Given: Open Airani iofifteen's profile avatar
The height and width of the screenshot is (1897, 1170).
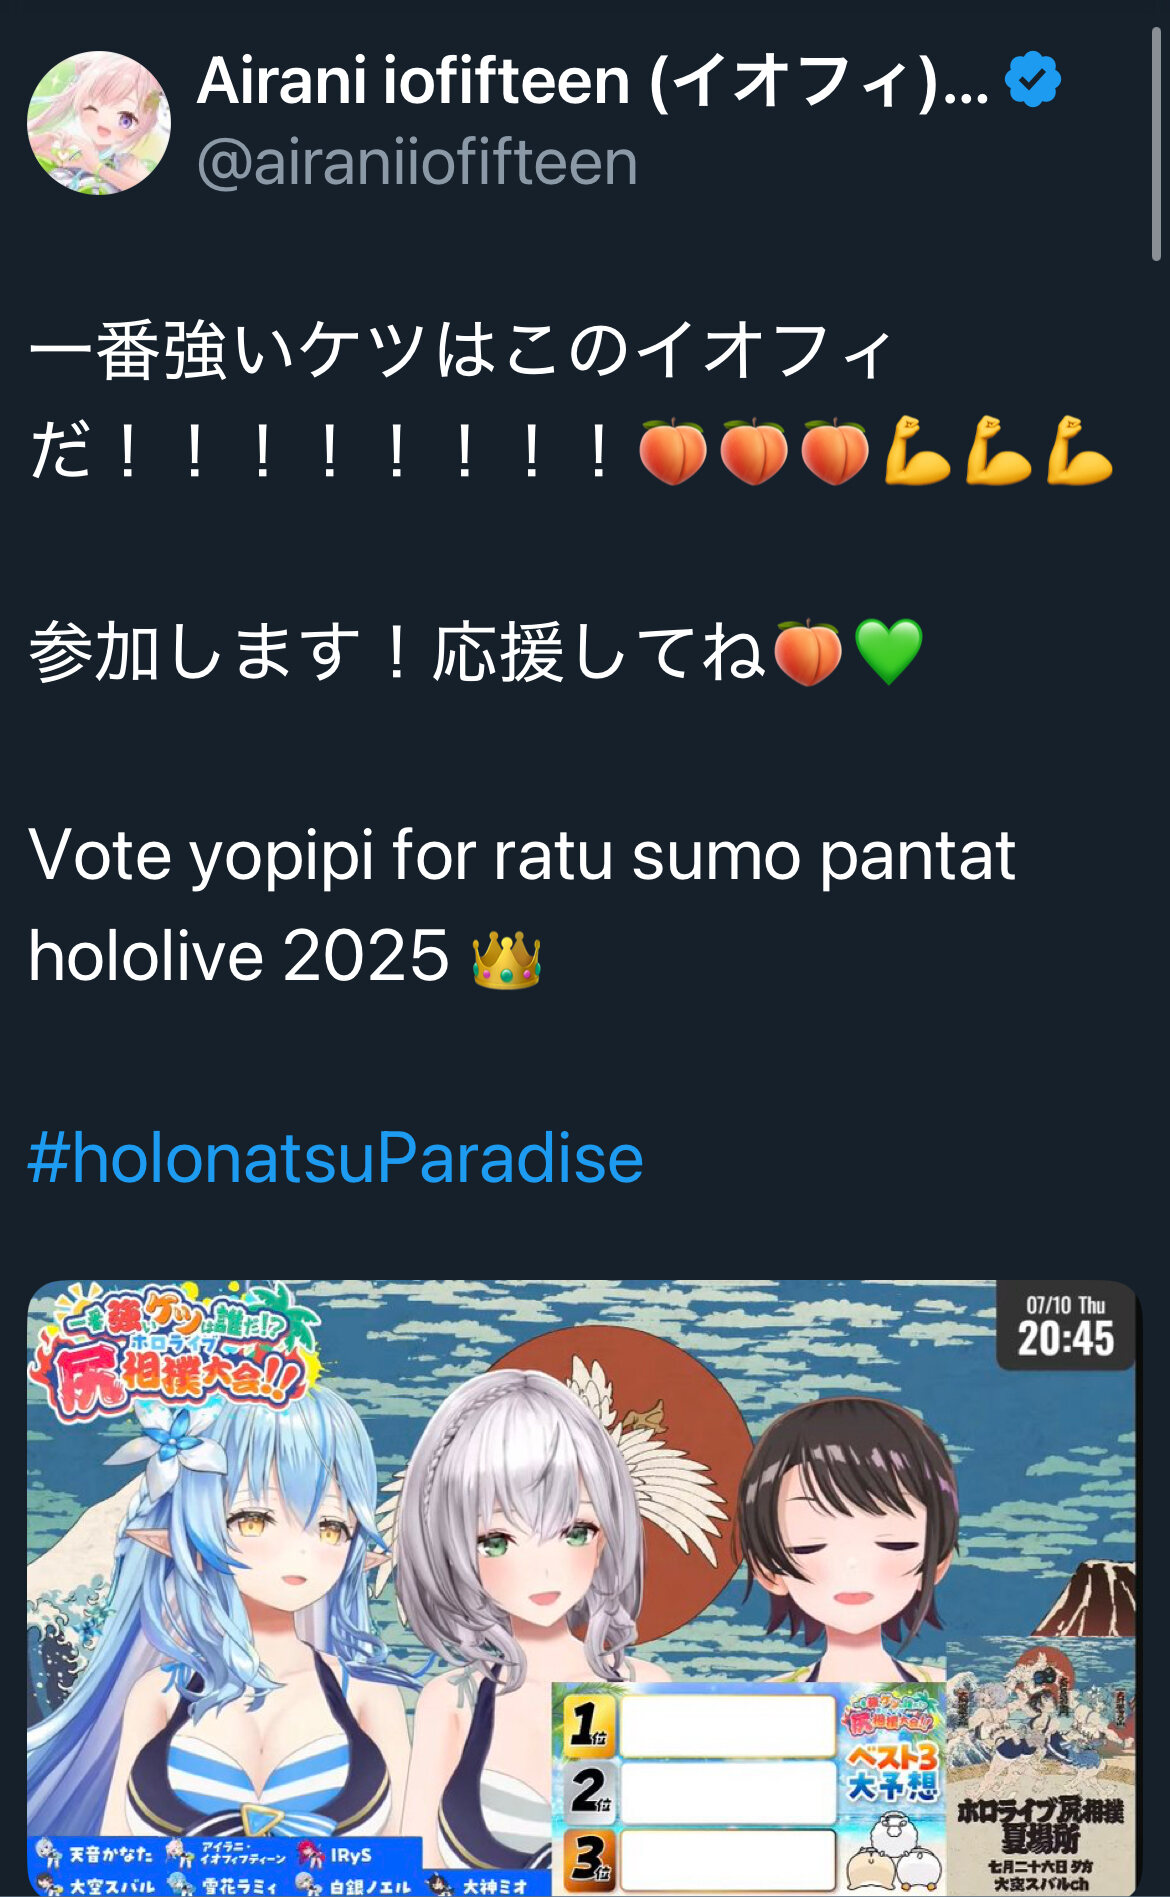Looking at the screenshot, I should pos(99,123).
